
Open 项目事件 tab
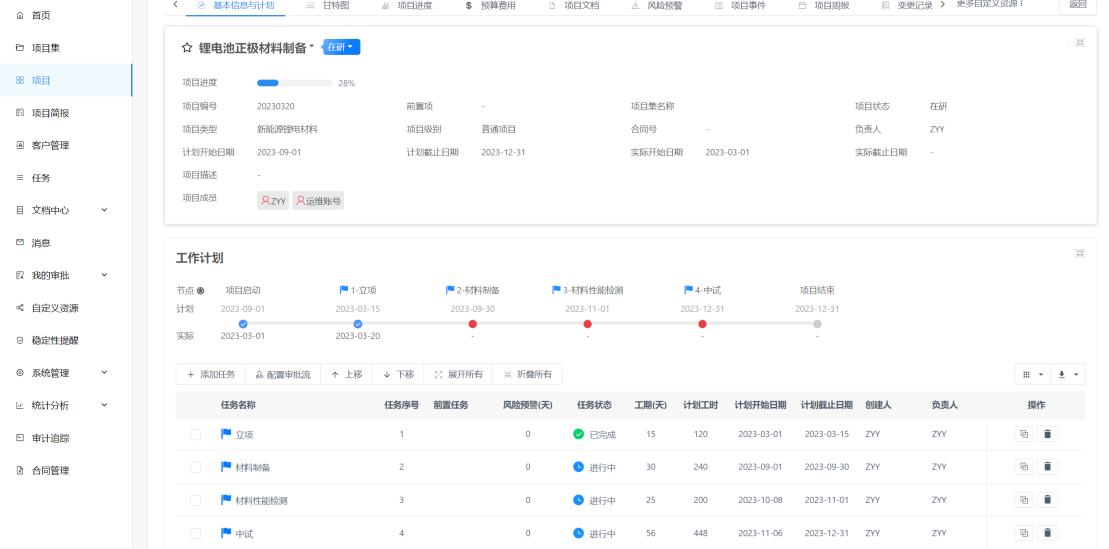pyautogui.click(x=741, y=6)
